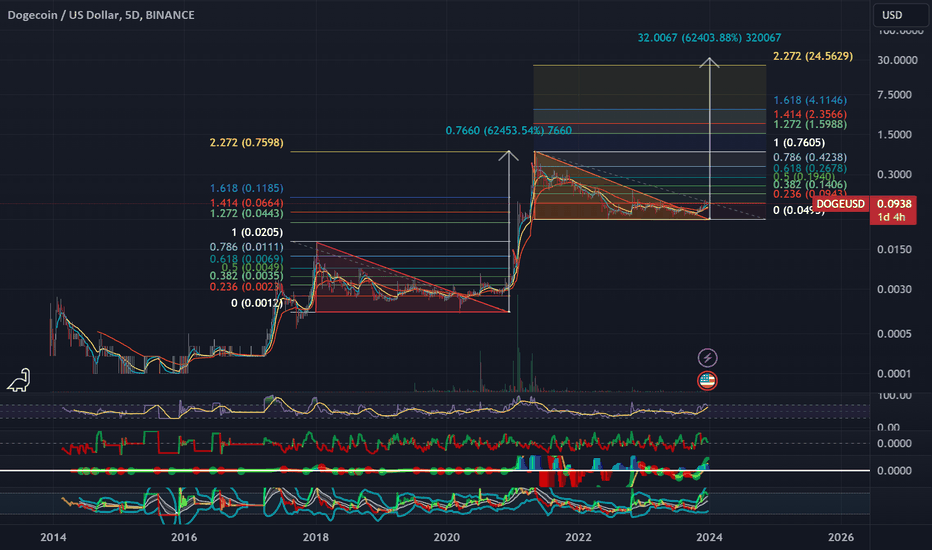Image resolution: width=932 pixels, height=550 pixels.
Task: Click the 2016 label on time axis
Action: pyautogui.click(x=184, y=538)
